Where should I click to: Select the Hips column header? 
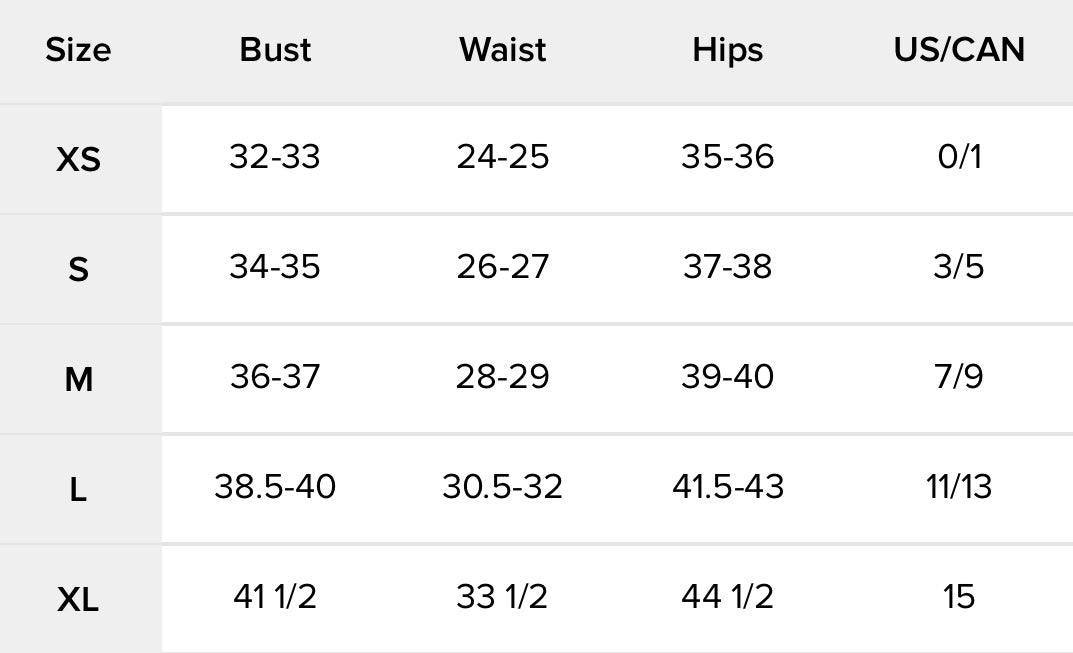pyautogui.click(x=727, y=51)
